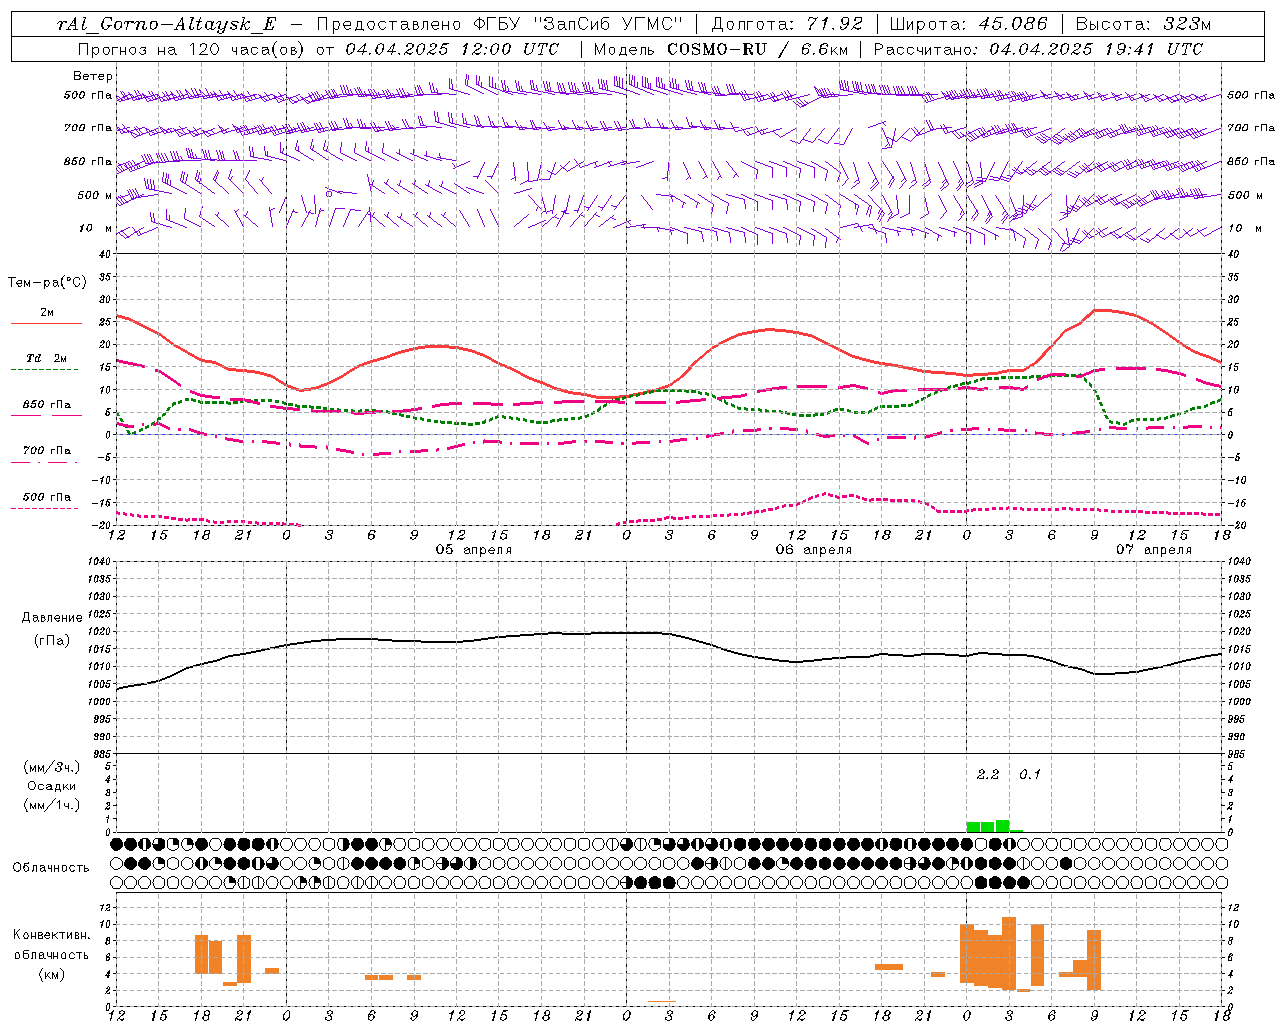
Task: Click the Ветер panel label
Action: 92,76
